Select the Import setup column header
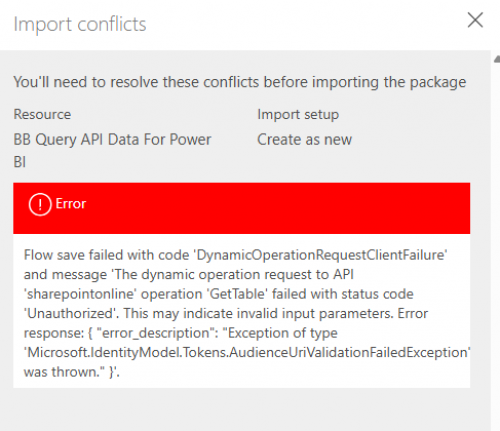This screenshot has width=500, height=431. pos(298,115)
